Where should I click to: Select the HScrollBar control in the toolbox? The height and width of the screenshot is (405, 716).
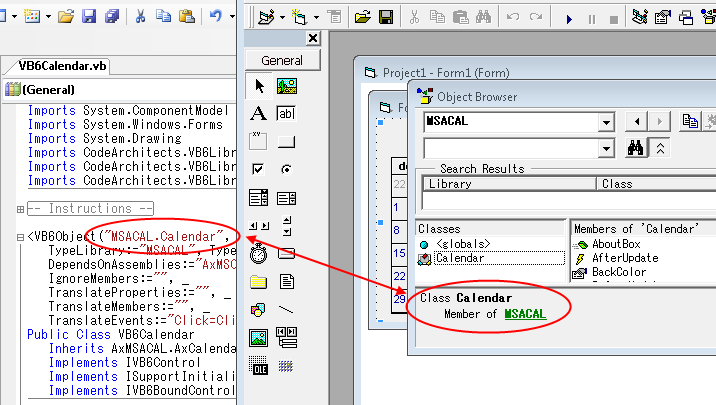pyautogui.click(x=258, y=226)
